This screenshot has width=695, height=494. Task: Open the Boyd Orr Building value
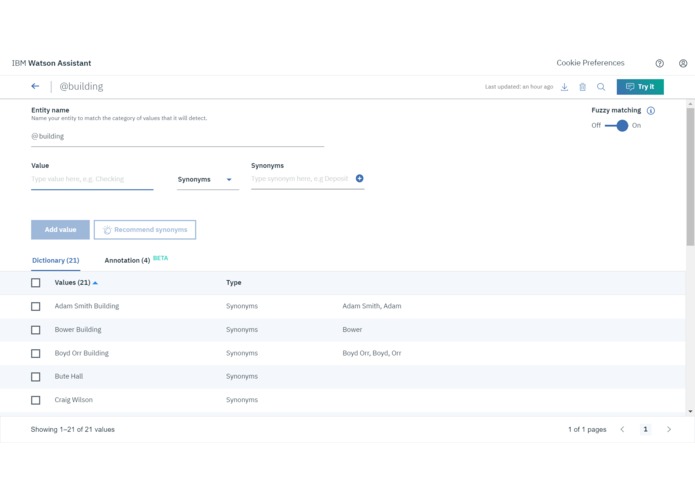coord(82,353)
